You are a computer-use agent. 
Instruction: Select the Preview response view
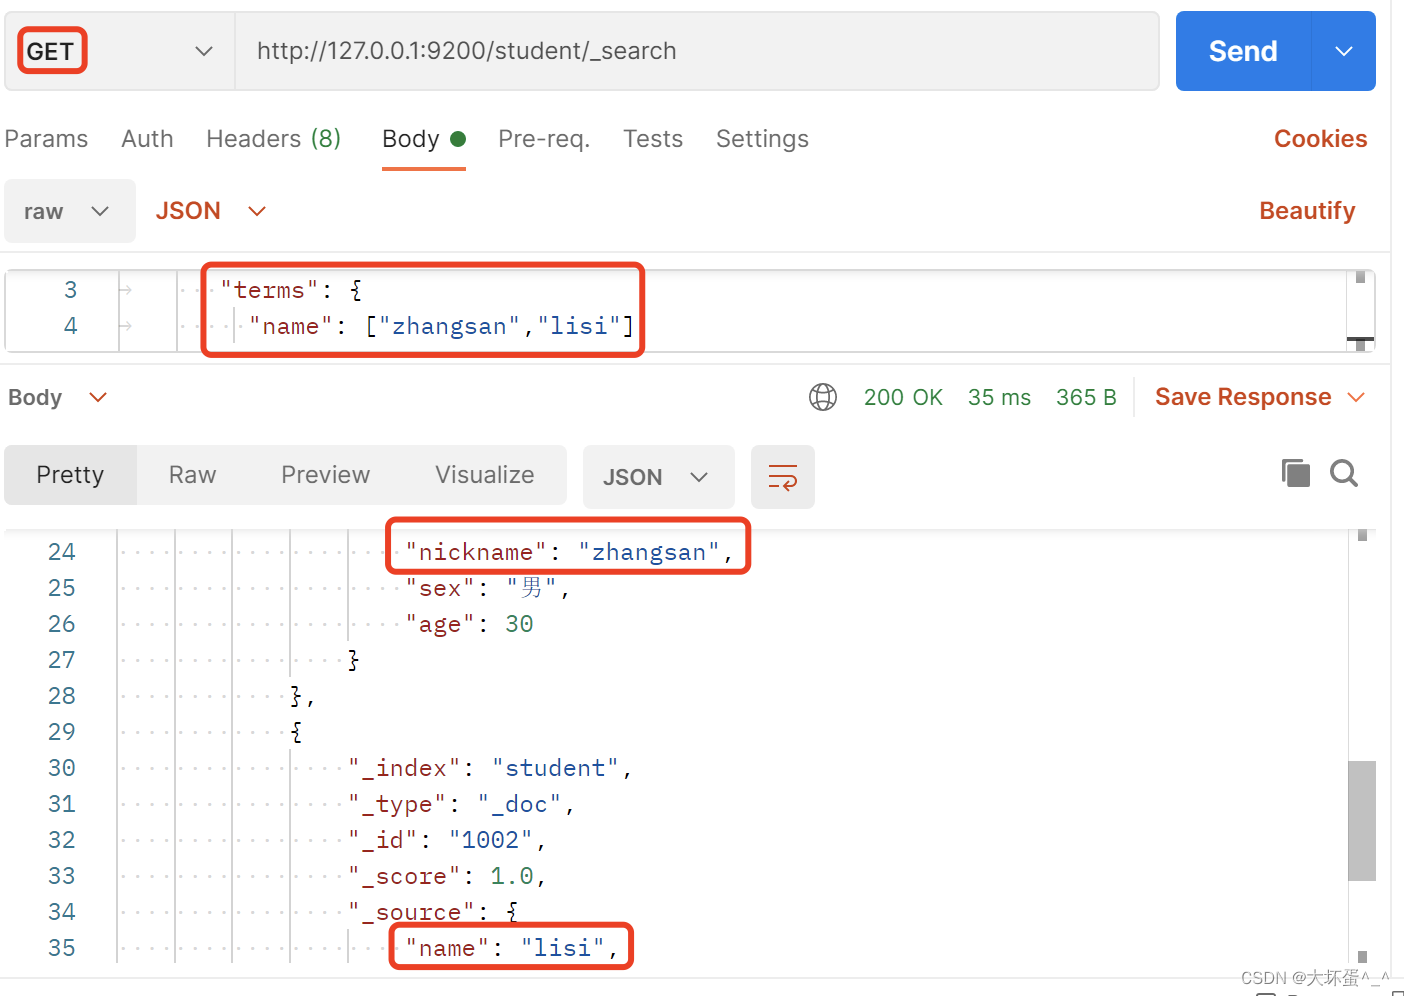coord(325,475)
